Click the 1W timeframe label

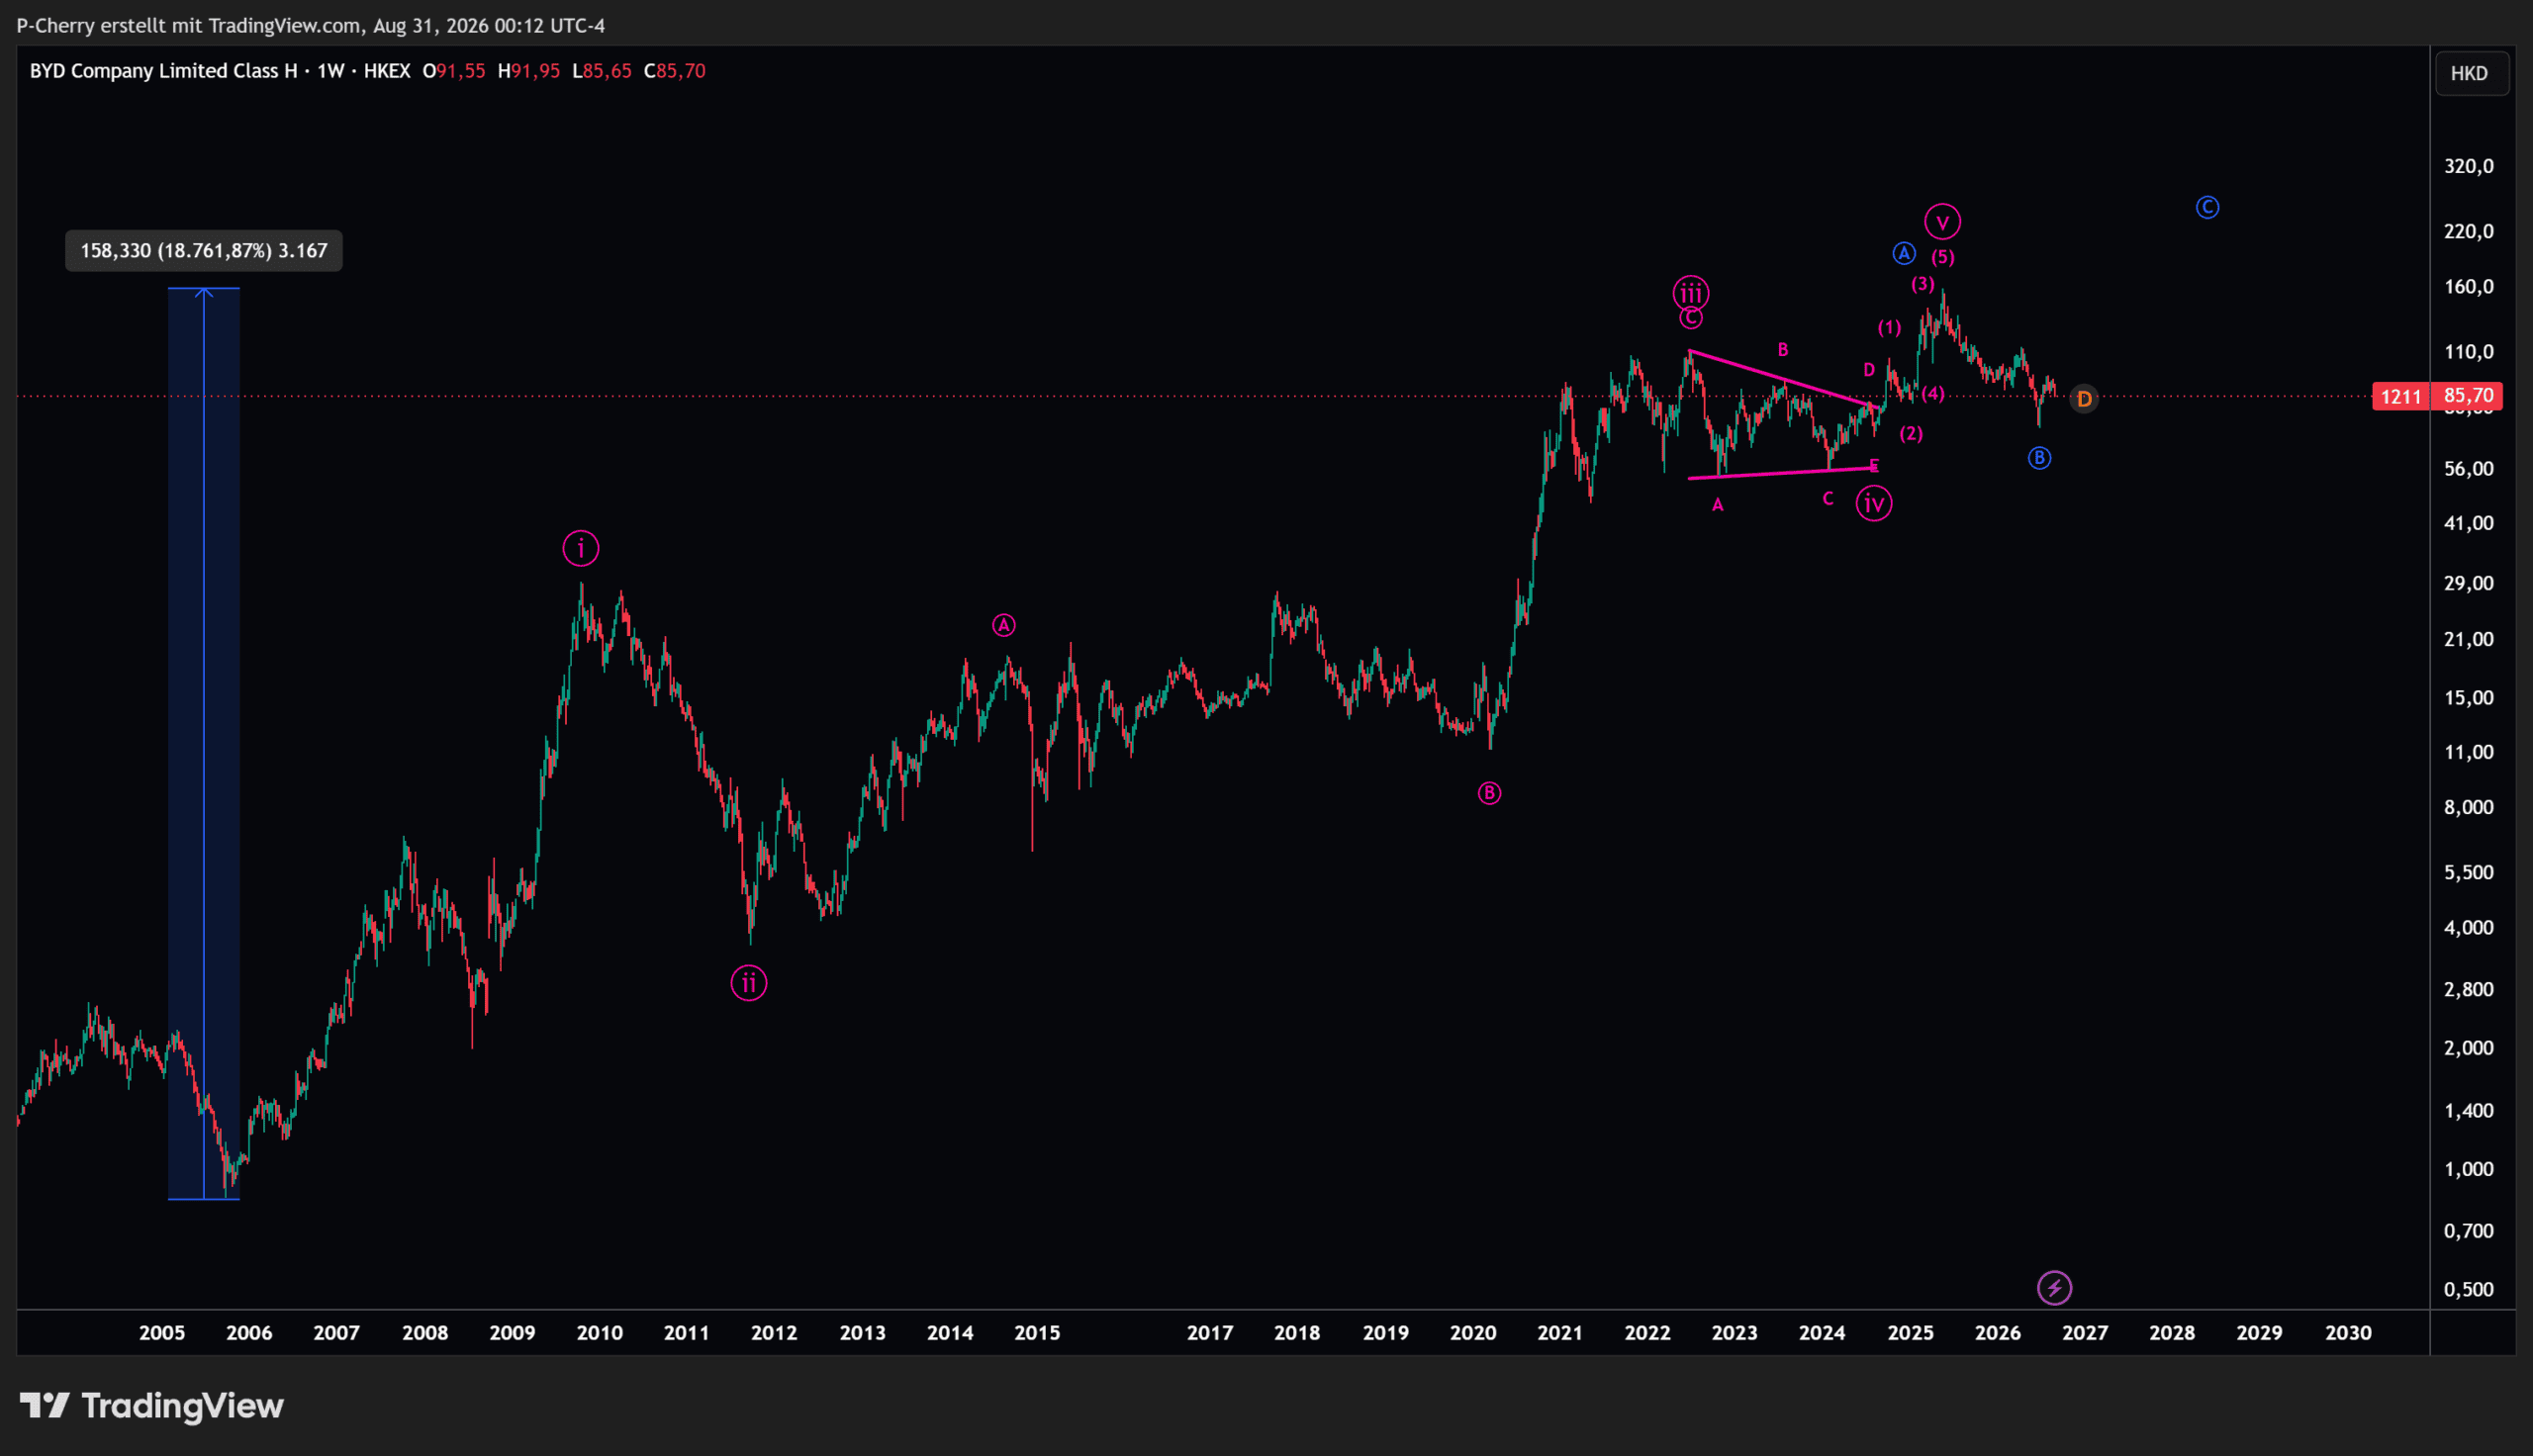coord(331,71)
